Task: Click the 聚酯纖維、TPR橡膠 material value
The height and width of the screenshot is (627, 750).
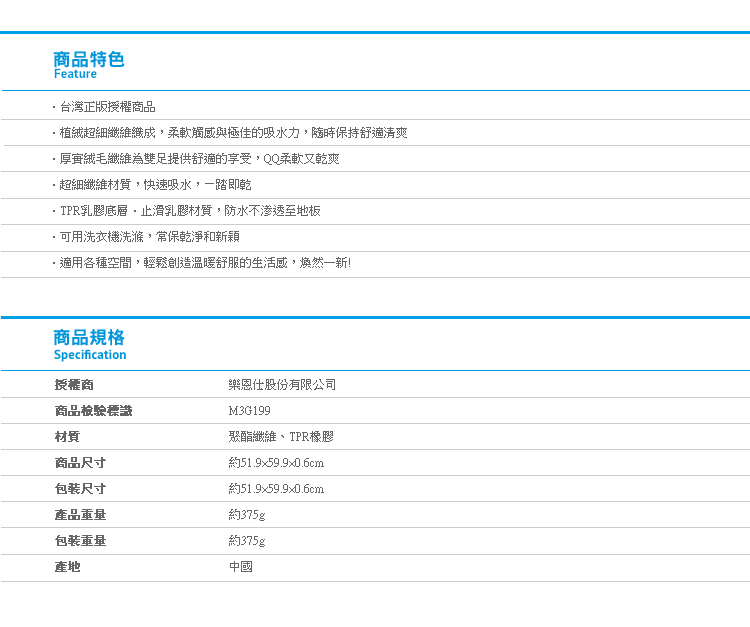Action: [281, 437]
